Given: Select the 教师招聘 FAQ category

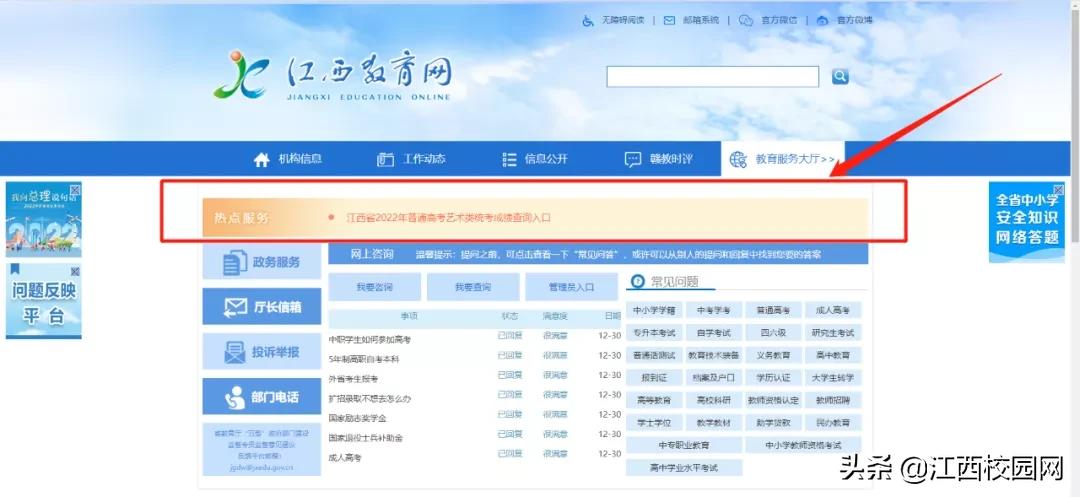Looking at the screenshot, I should pyautogui.click(x=833, y=400).
